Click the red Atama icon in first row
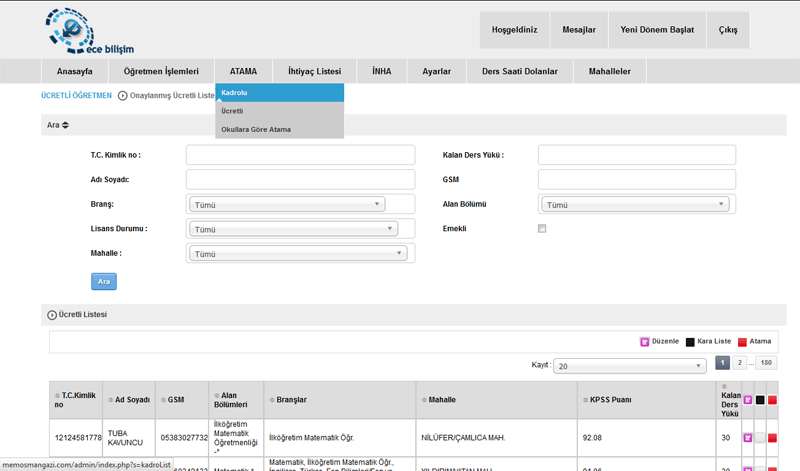 [x=772, y=437]
